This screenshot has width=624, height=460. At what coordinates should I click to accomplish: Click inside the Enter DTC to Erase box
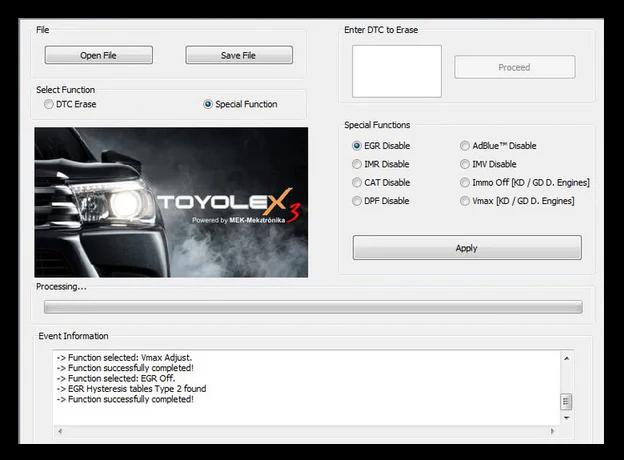click(x=397, y=71)
